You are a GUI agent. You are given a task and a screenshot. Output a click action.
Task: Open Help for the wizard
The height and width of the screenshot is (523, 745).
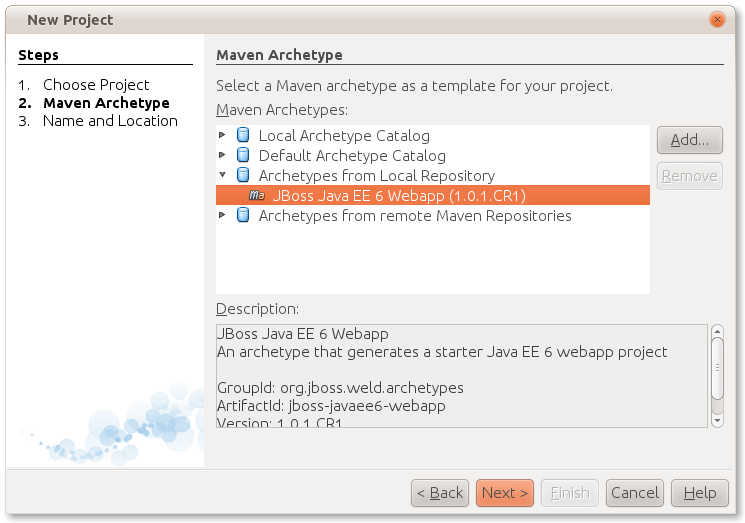[700, 493]
